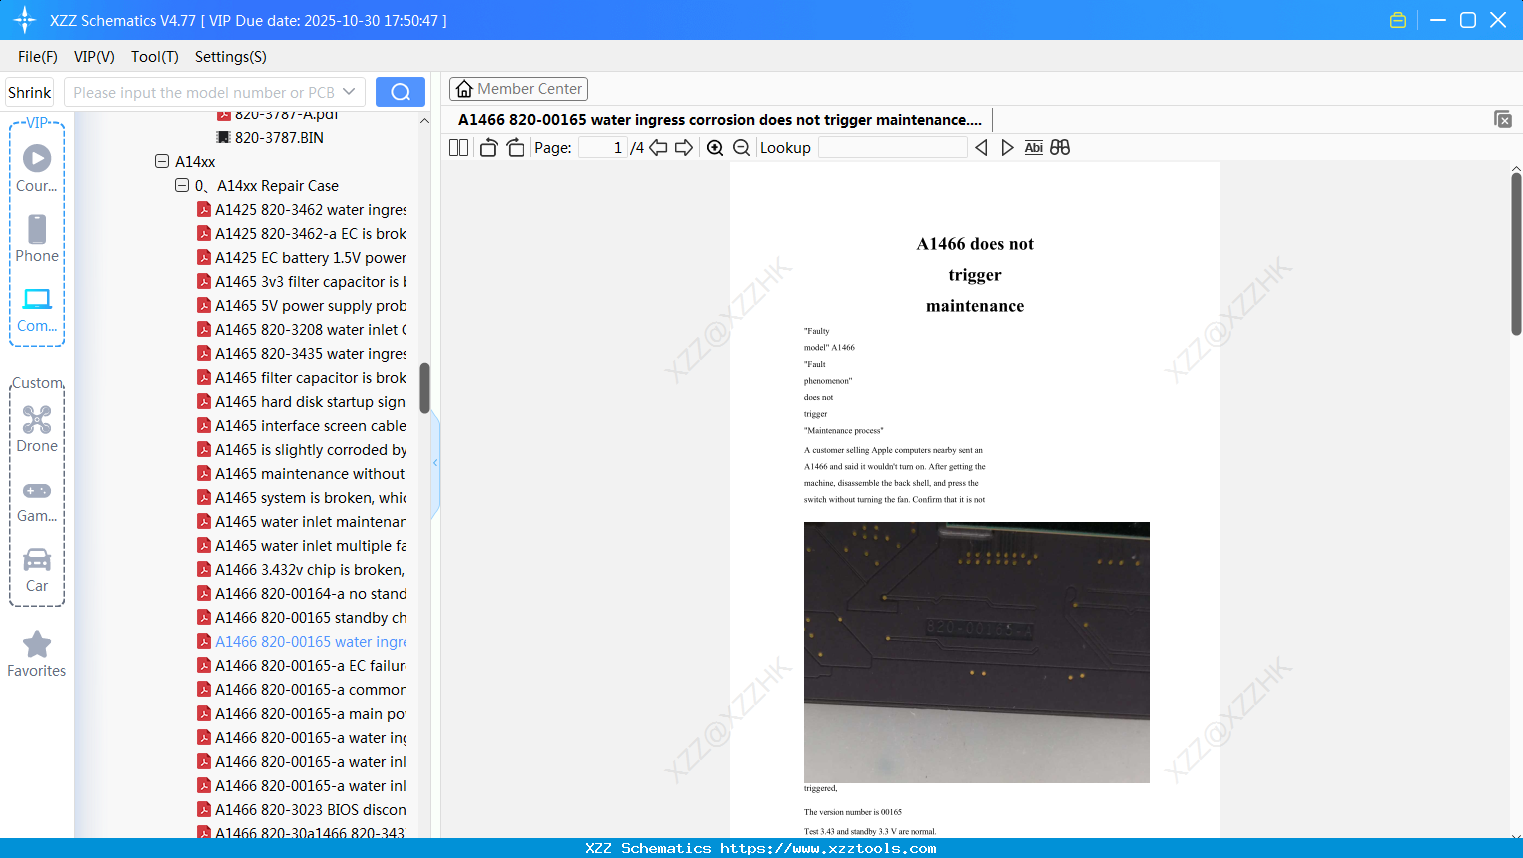This screenshot has width=1523, height=858.
Task: Open A1465 820-3208 water inlet case
Action: (x=302, y=329)
